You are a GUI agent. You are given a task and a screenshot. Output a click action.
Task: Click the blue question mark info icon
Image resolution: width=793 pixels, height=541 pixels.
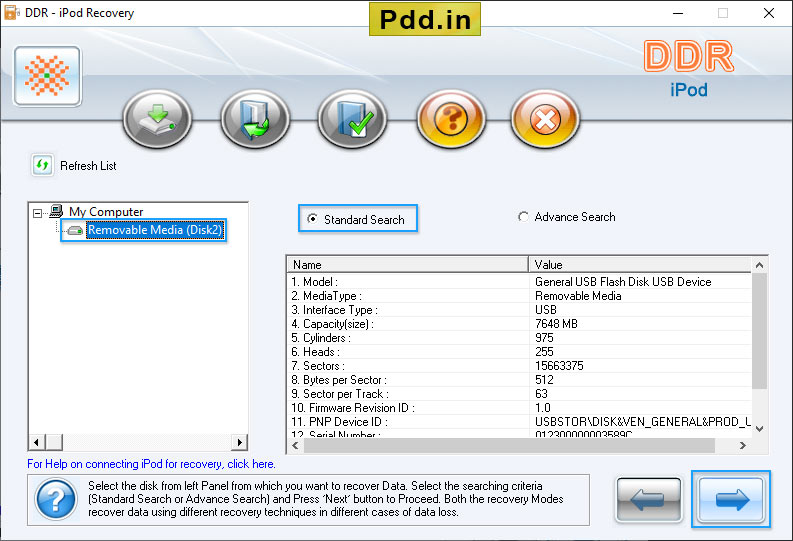[x=56, y=500]
